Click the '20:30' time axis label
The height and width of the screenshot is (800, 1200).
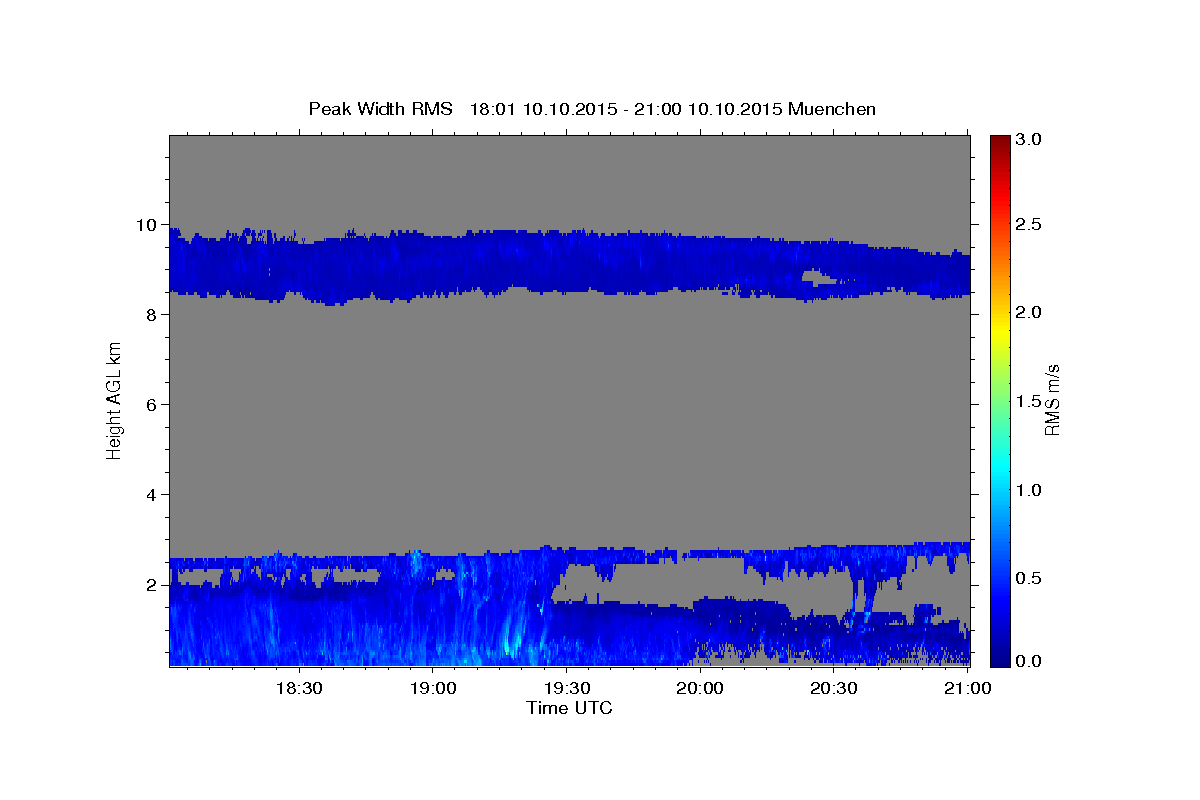(x=833, y=688)
